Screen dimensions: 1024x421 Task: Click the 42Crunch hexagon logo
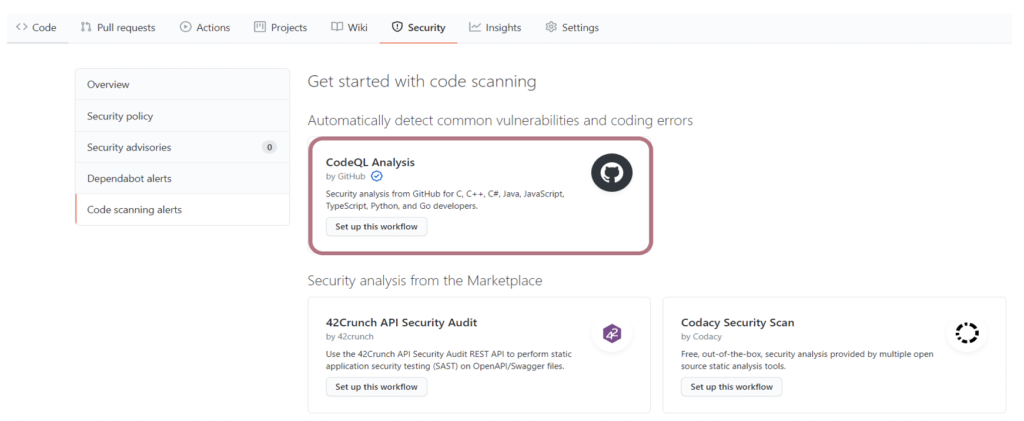(x=612, y=334)
